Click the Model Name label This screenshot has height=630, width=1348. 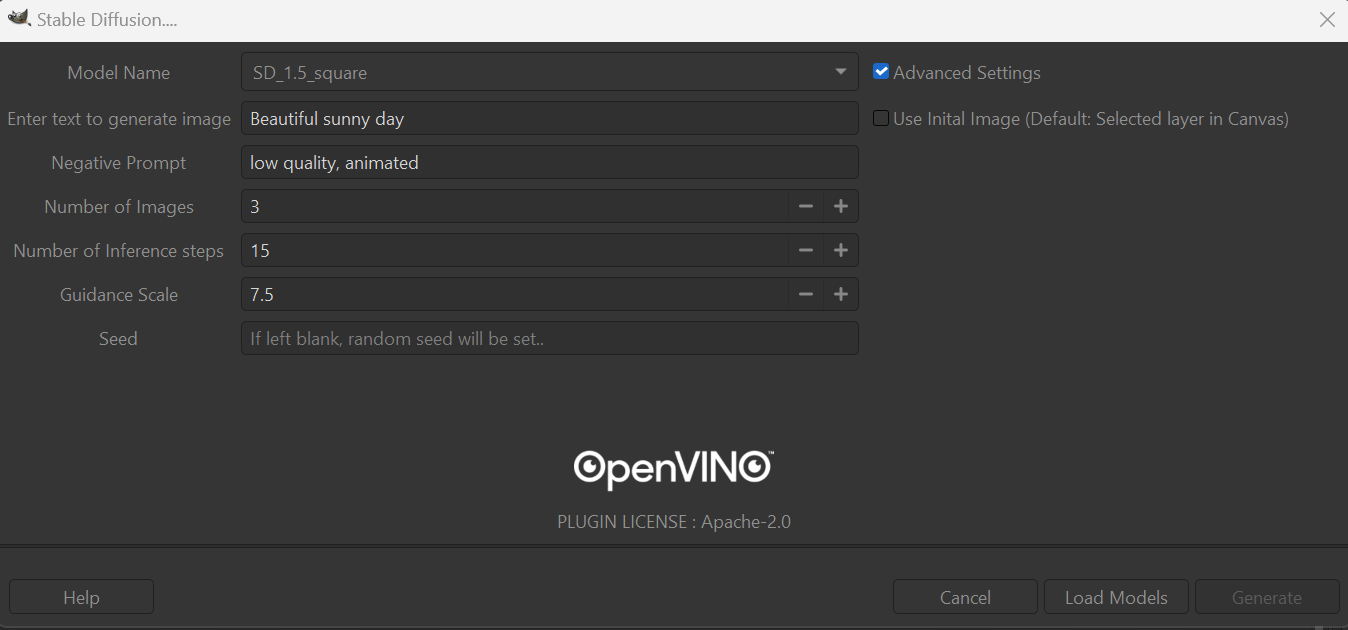click(119, 73)
